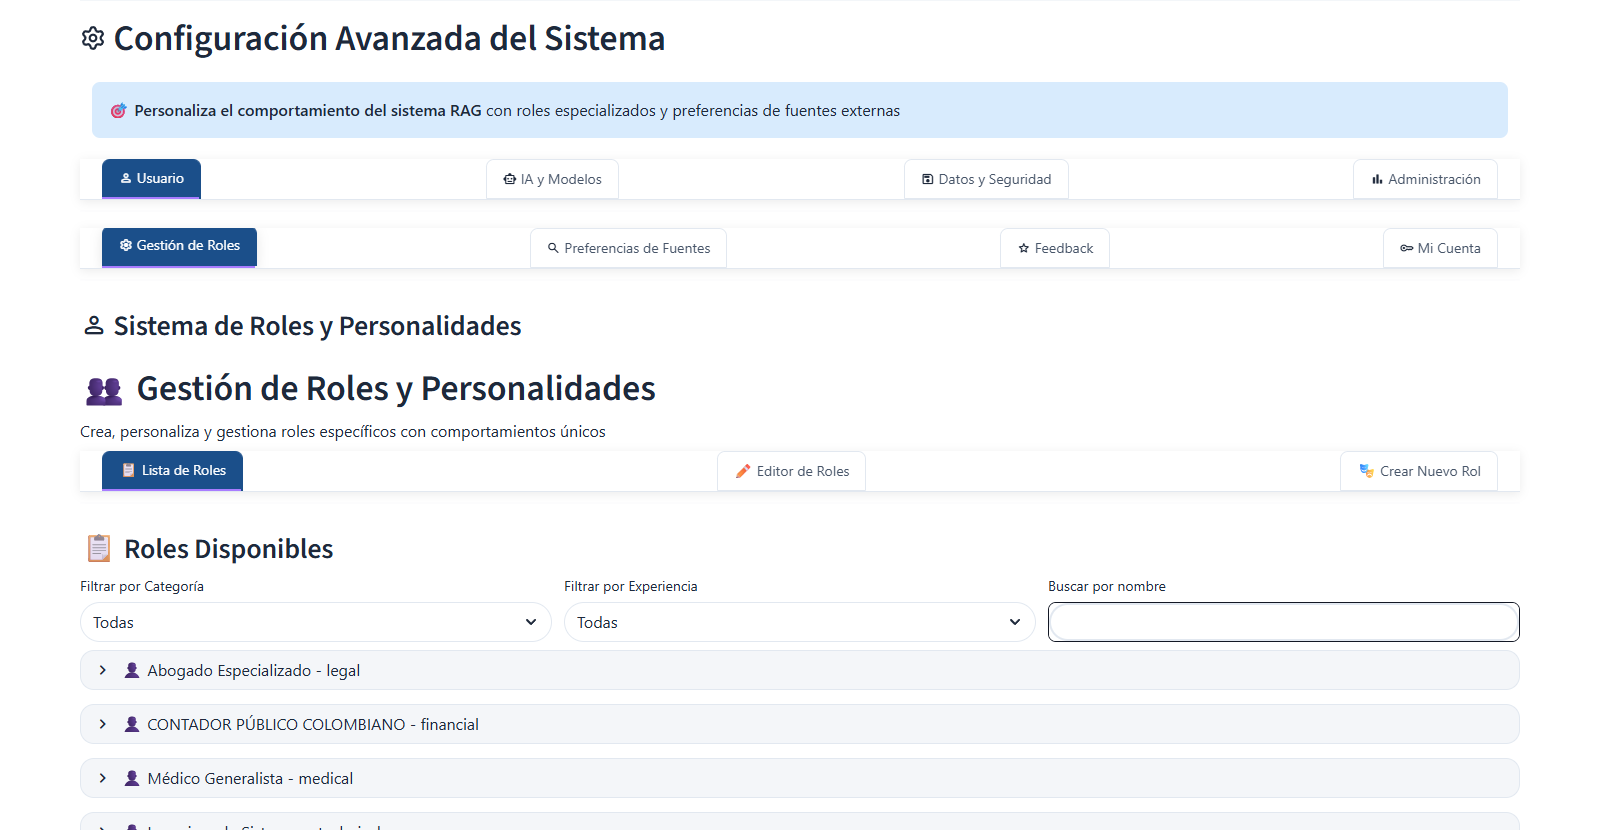The image size is (1600, 830).
Task: Click the Configuración Avanzada del Sistema title
Action: coord(389,38)
